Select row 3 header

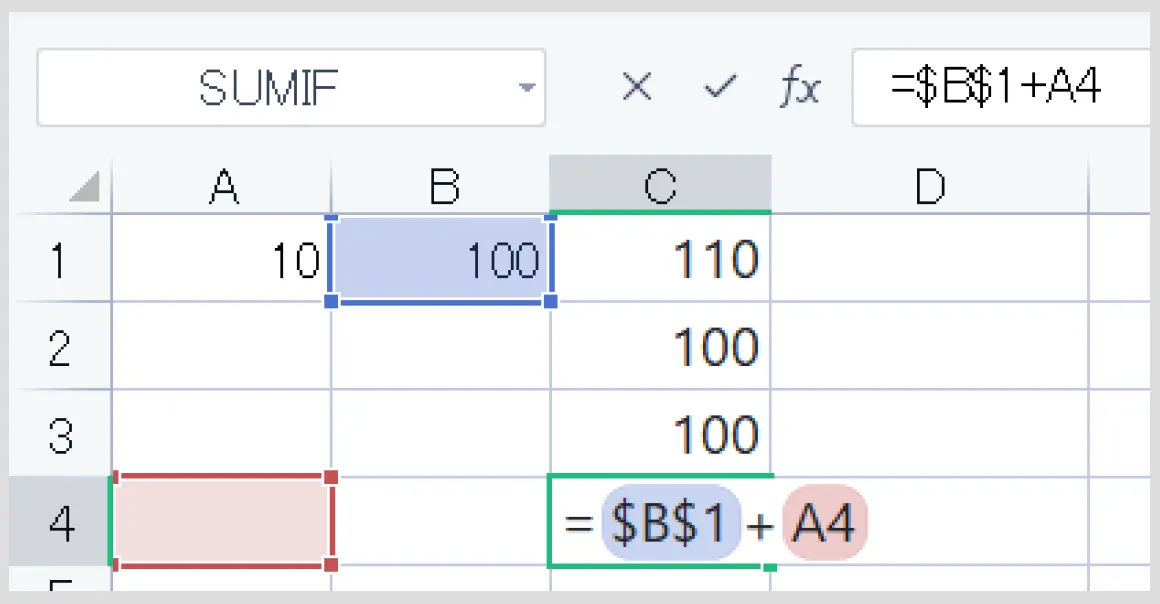60,433
